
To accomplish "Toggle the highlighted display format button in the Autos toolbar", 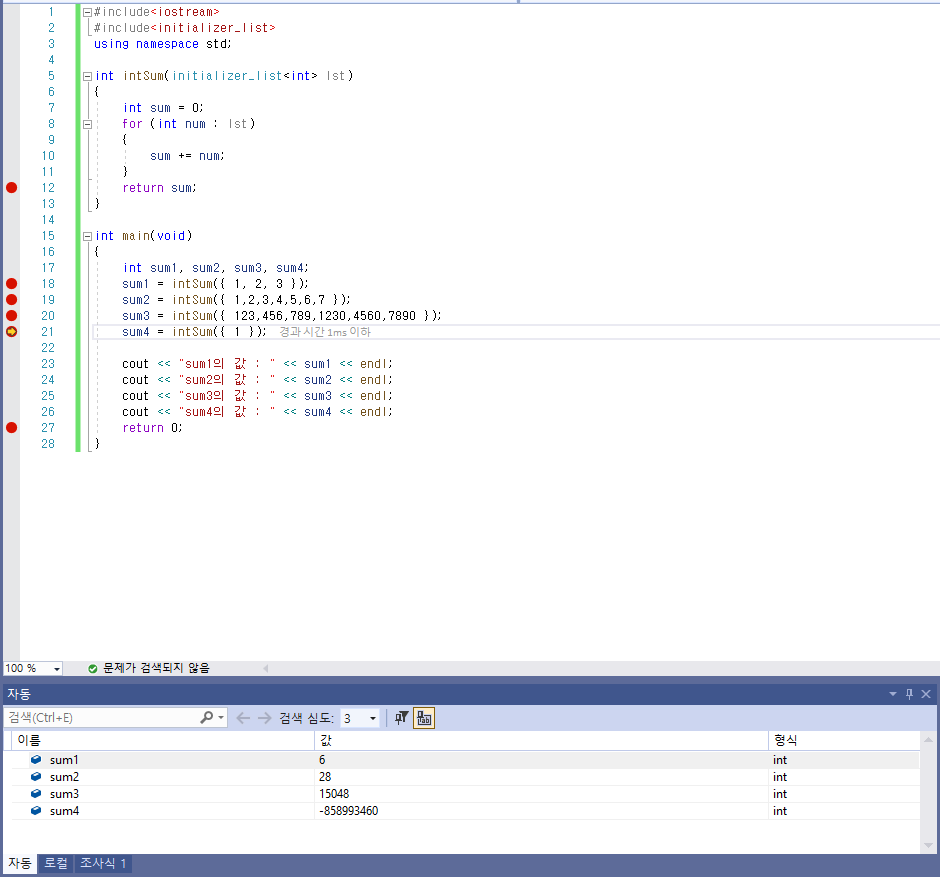I will click(424, 718).
